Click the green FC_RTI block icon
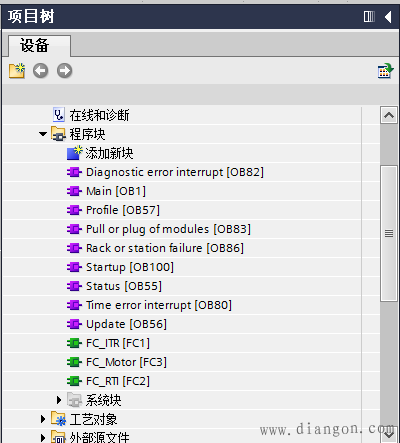This screenshot has height=443, width=400. pyautogui.click(x=74, y=381)
